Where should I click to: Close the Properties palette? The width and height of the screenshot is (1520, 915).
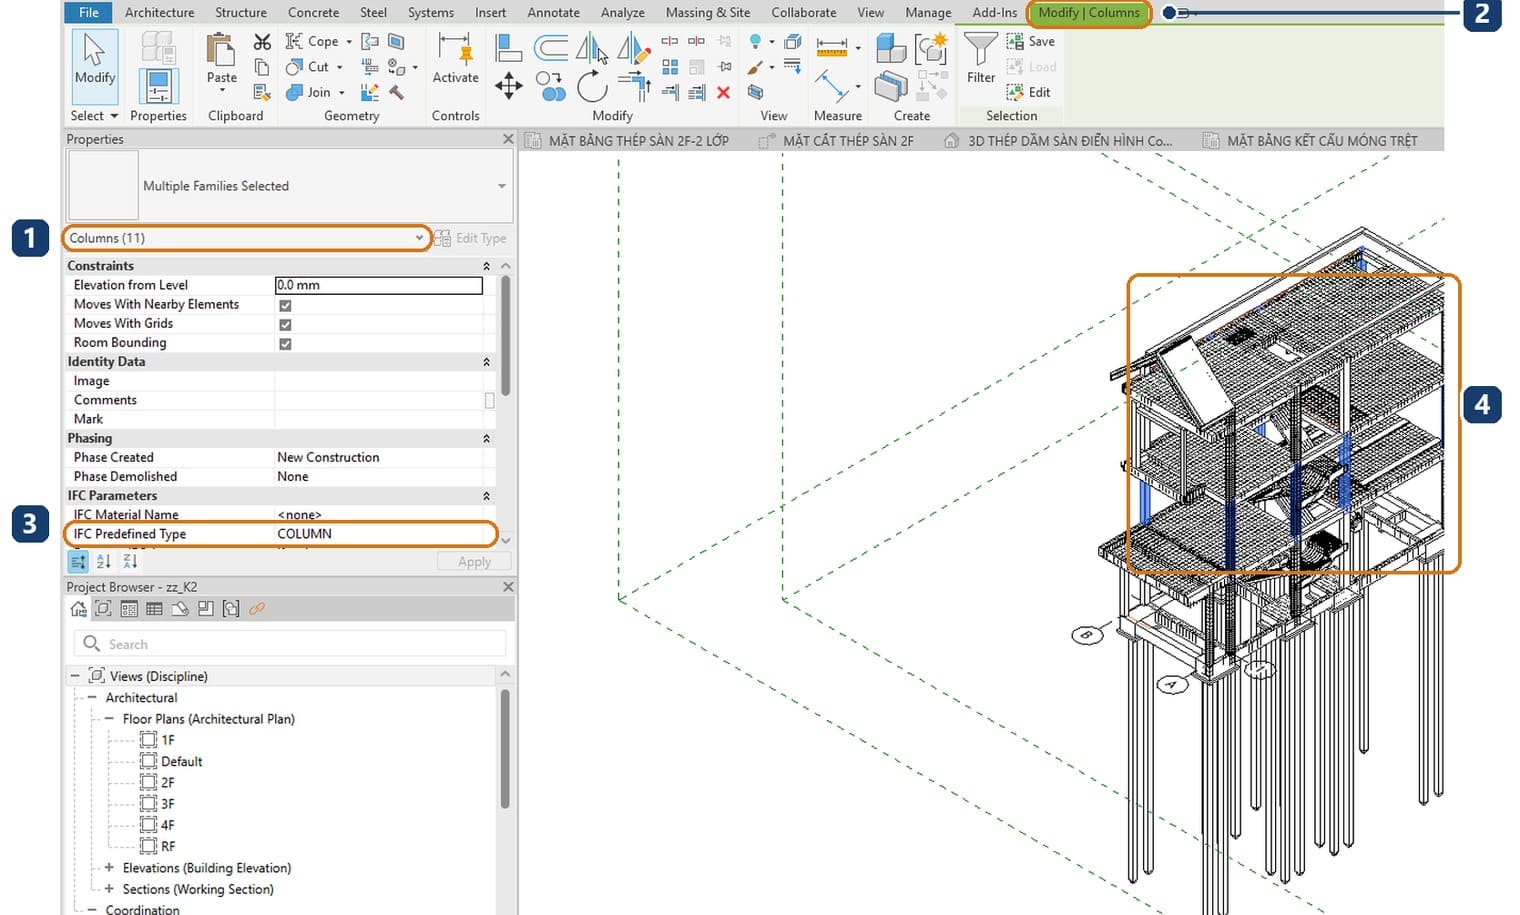click(507, 139)
